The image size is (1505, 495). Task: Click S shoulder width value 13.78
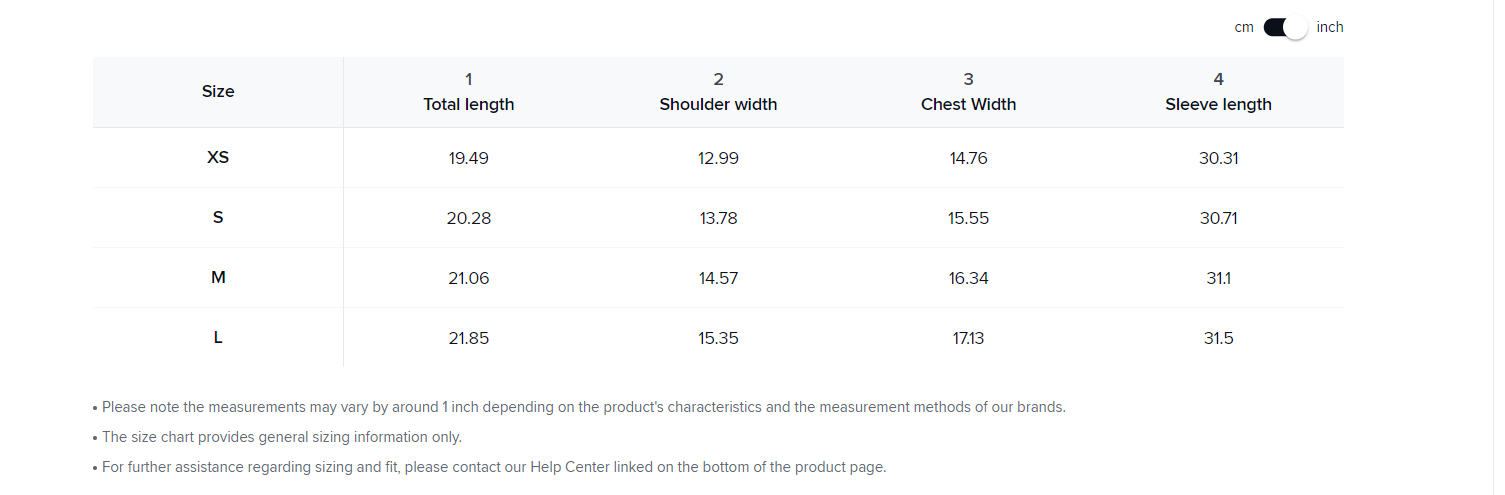718,218
